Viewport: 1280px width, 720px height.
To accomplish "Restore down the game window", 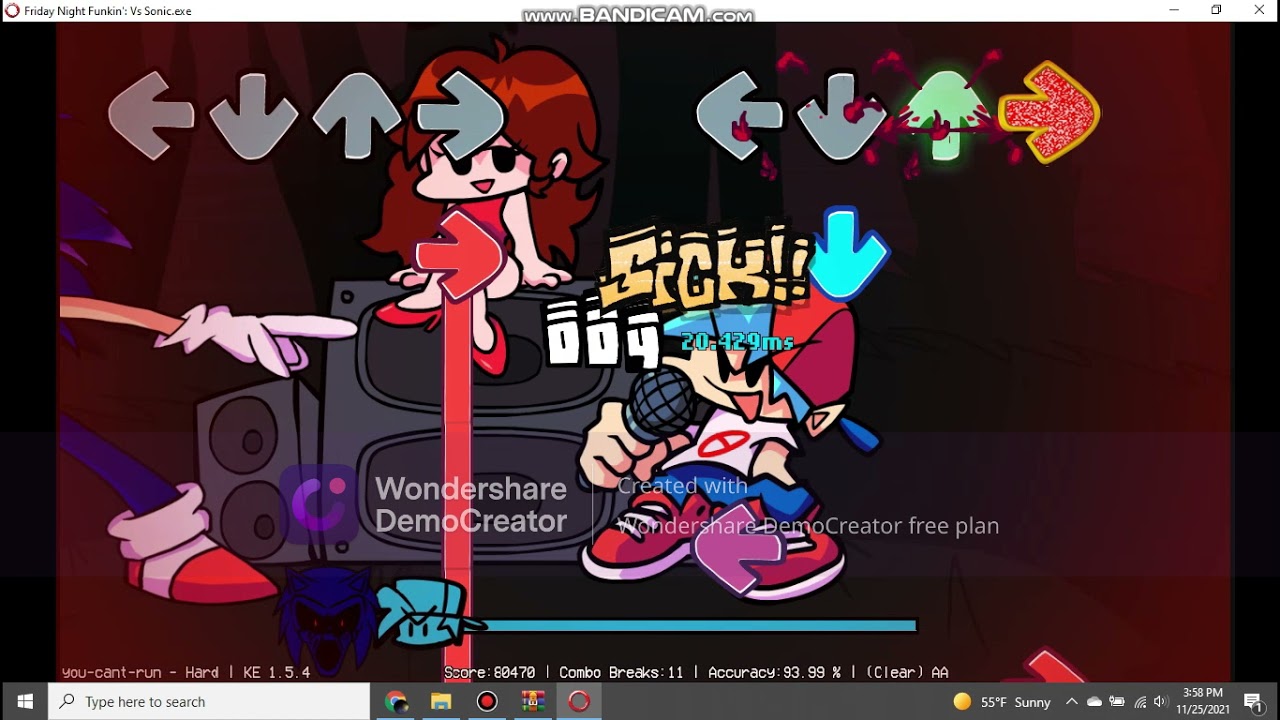I will [x=1216, y=10].
